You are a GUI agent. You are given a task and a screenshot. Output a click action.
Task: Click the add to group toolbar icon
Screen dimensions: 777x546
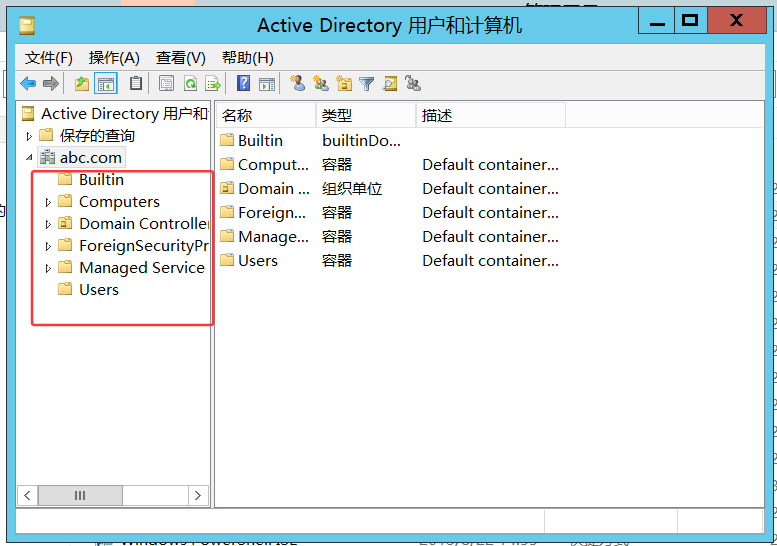(413, 83)
